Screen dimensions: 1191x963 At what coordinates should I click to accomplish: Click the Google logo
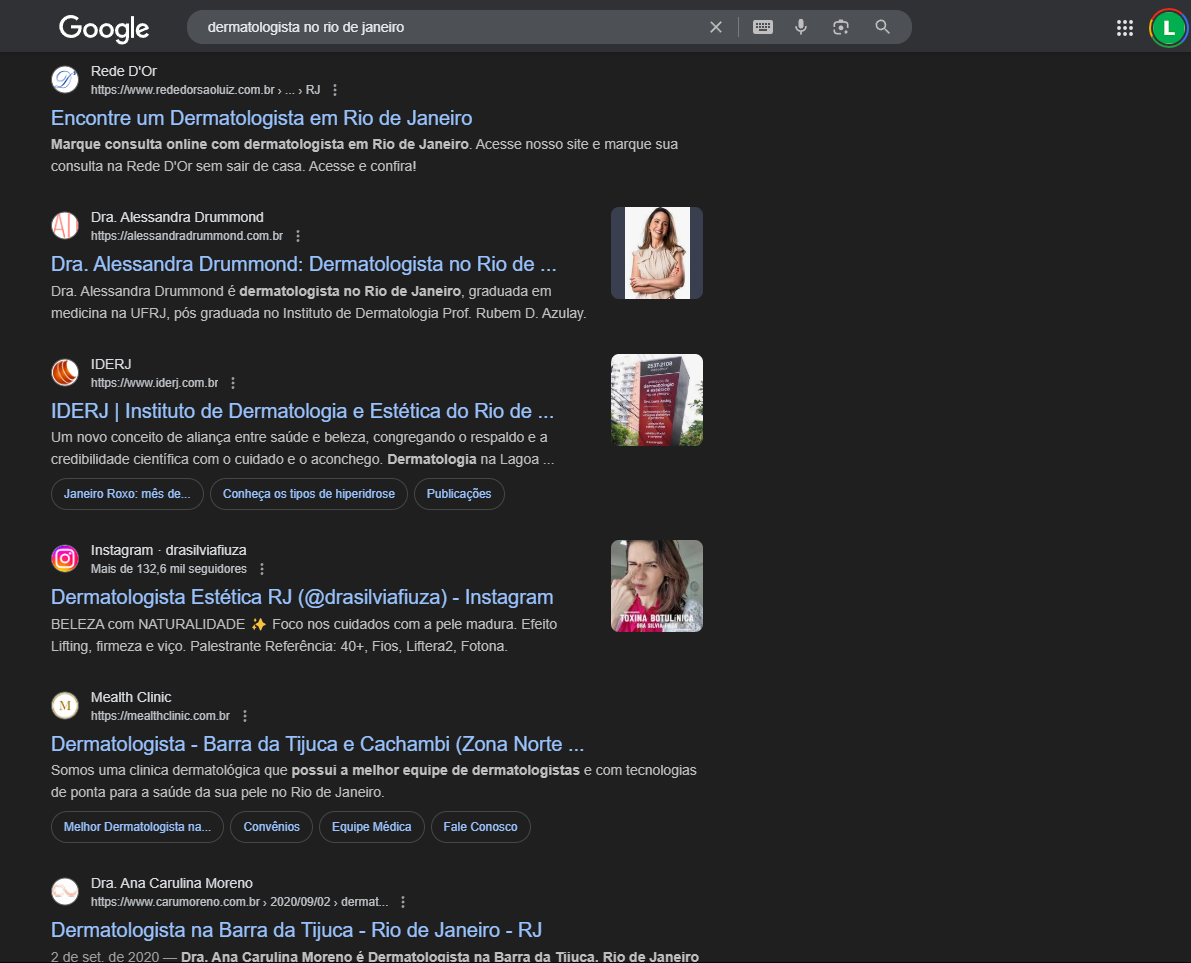click(x=104, y=28)
